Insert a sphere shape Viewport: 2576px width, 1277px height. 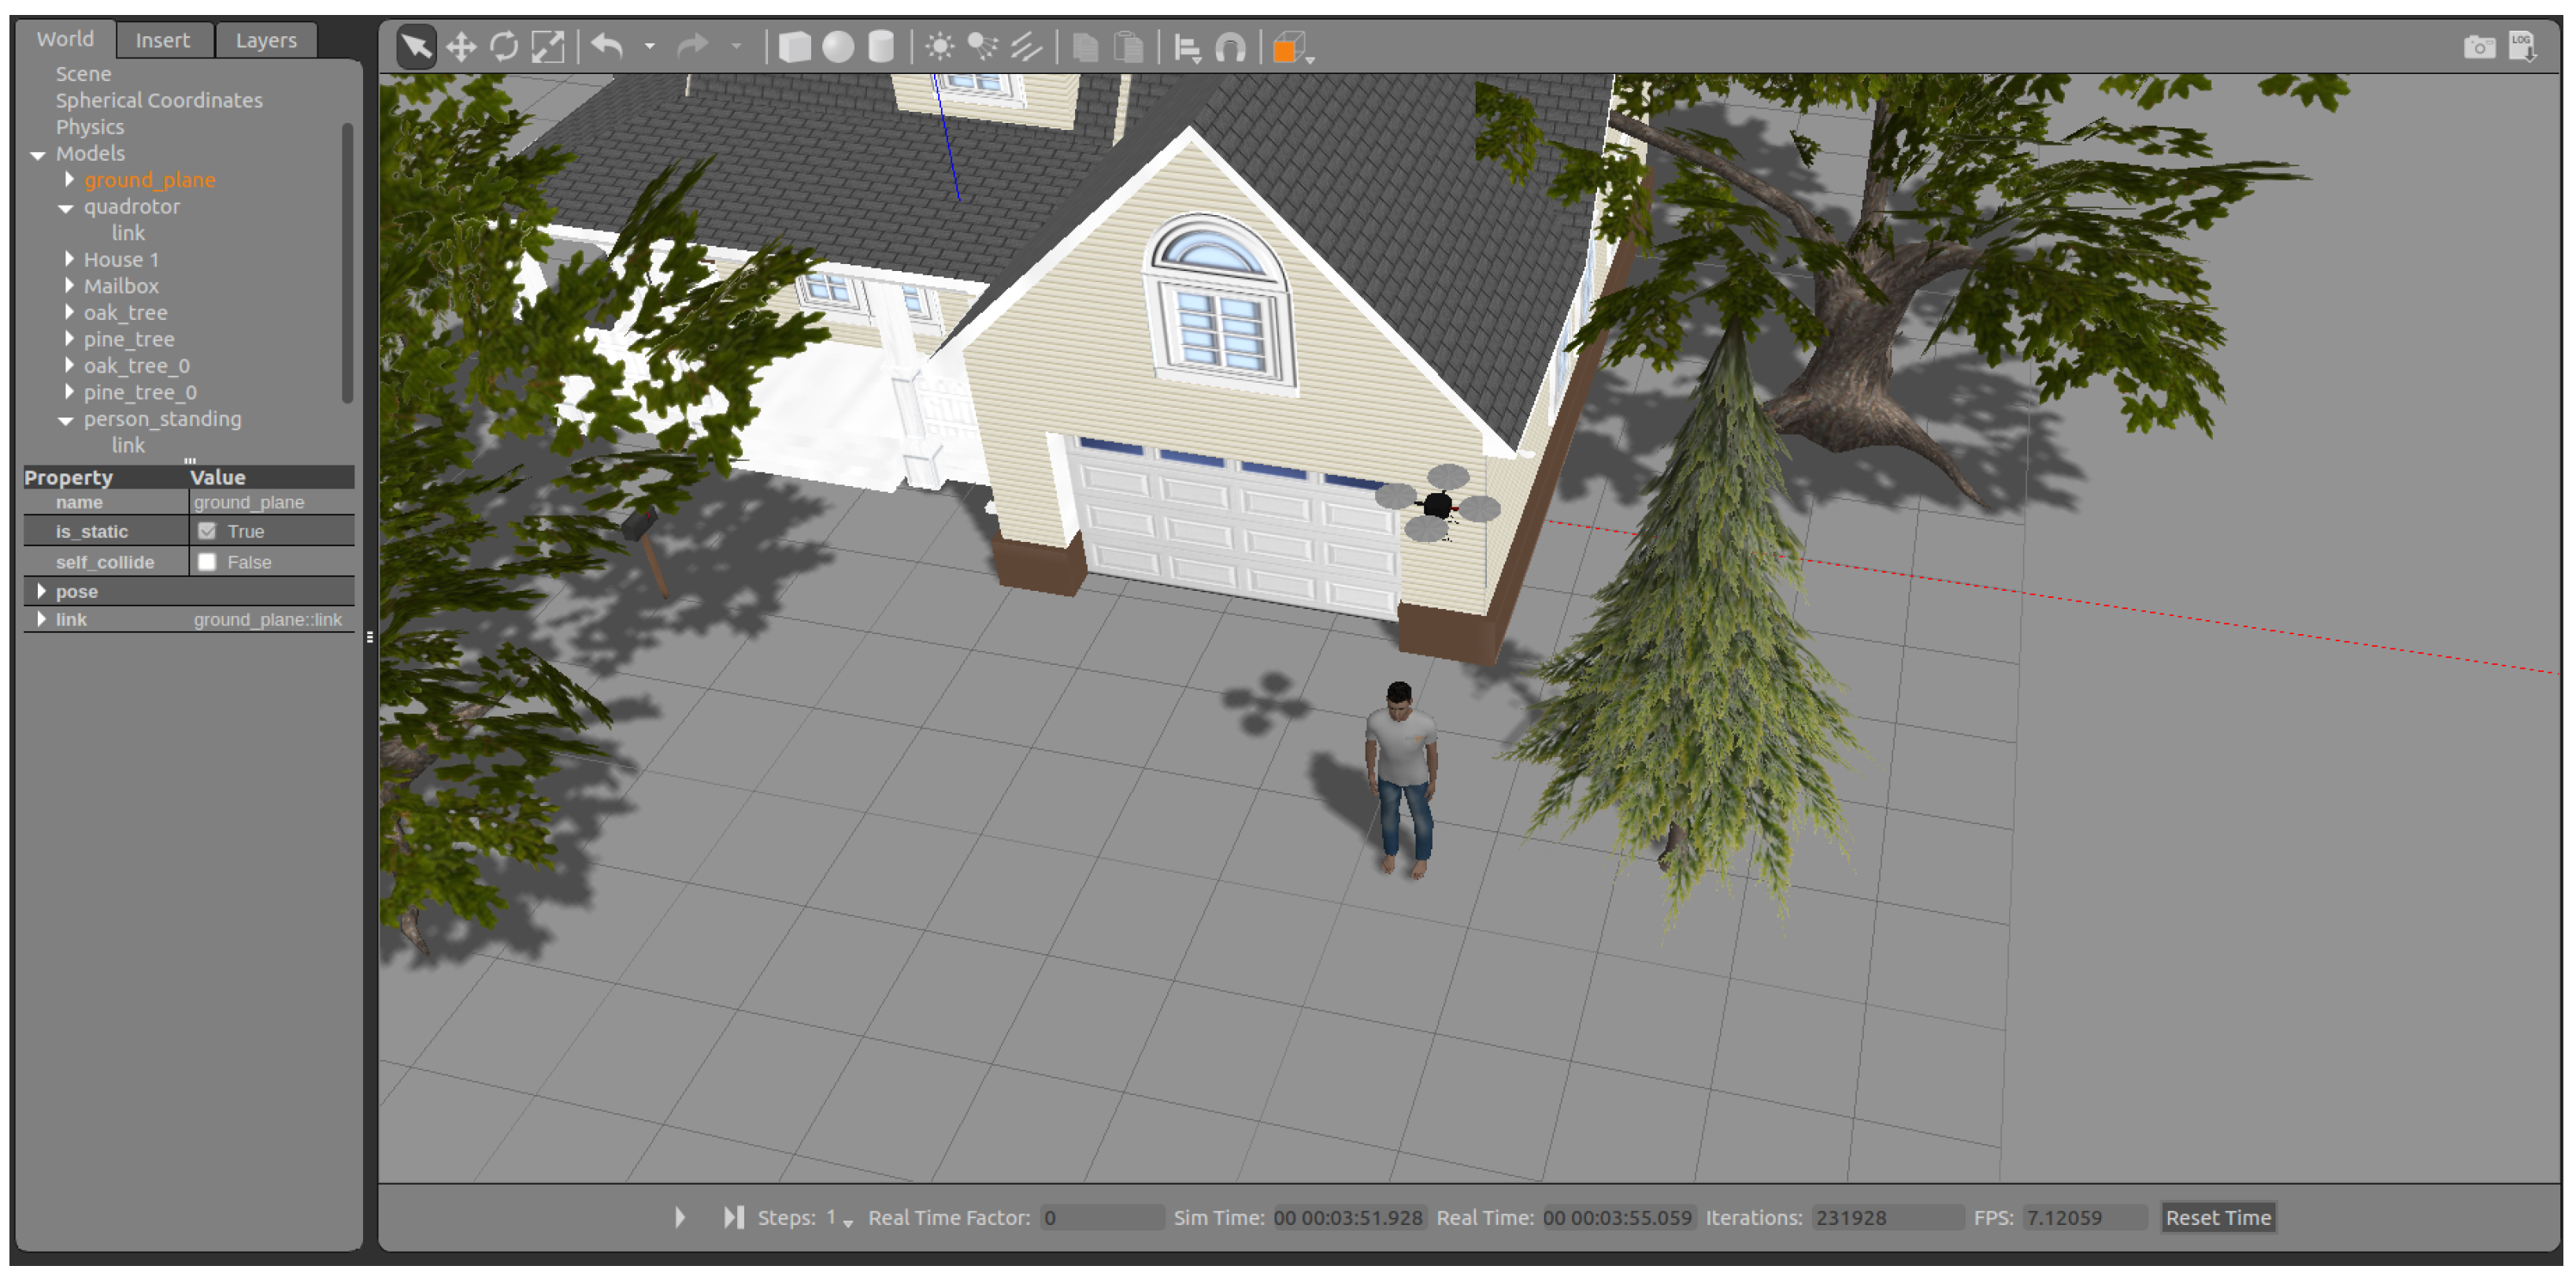click(x=837, y=46)
